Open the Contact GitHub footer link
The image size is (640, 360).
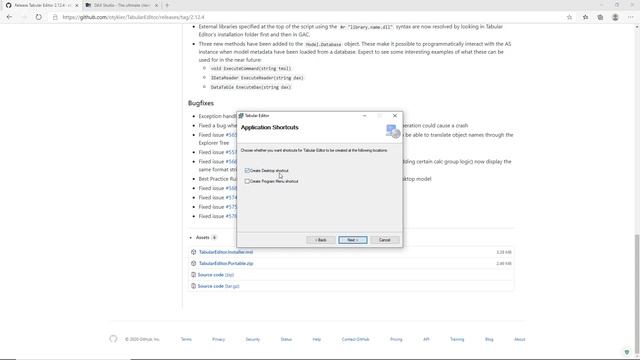coord(356,340)
